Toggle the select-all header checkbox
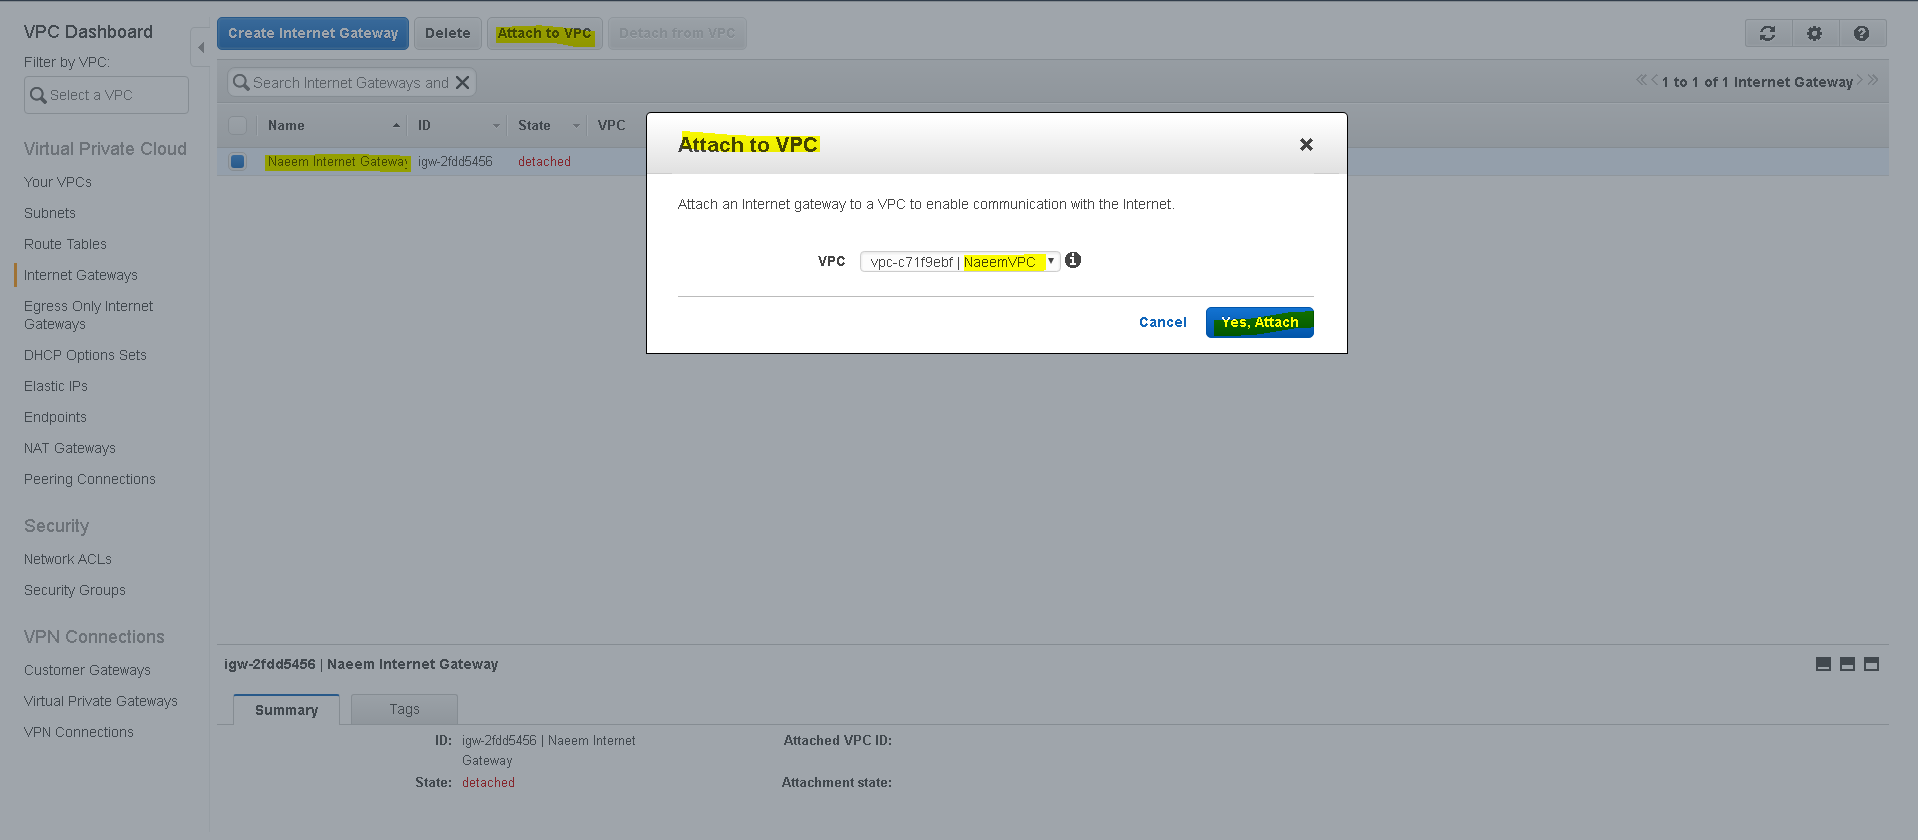The height and width of the screenshot is (840, 1918). 238,126
